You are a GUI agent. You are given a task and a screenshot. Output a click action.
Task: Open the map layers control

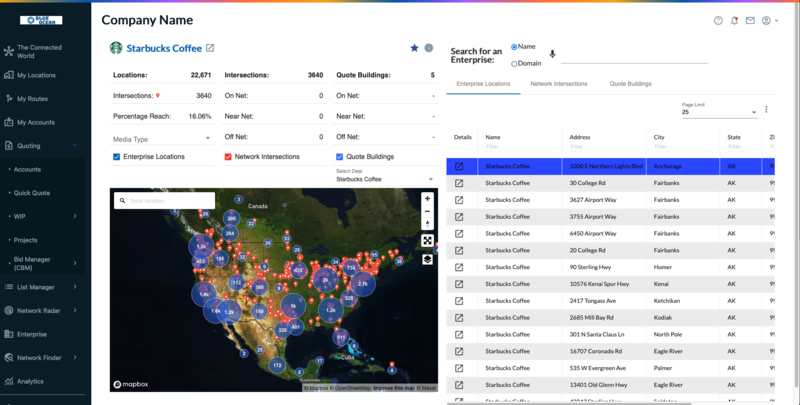point(427,259)
